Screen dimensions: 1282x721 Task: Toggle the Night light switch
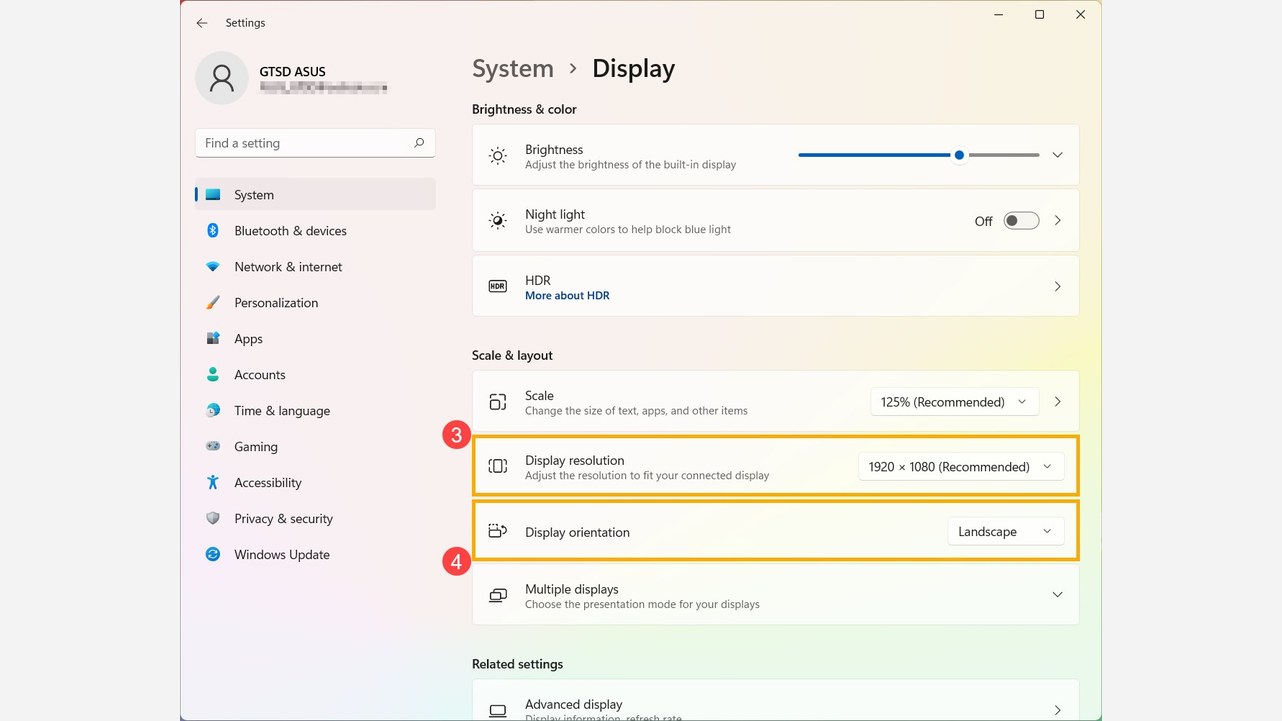[1021, 221]
